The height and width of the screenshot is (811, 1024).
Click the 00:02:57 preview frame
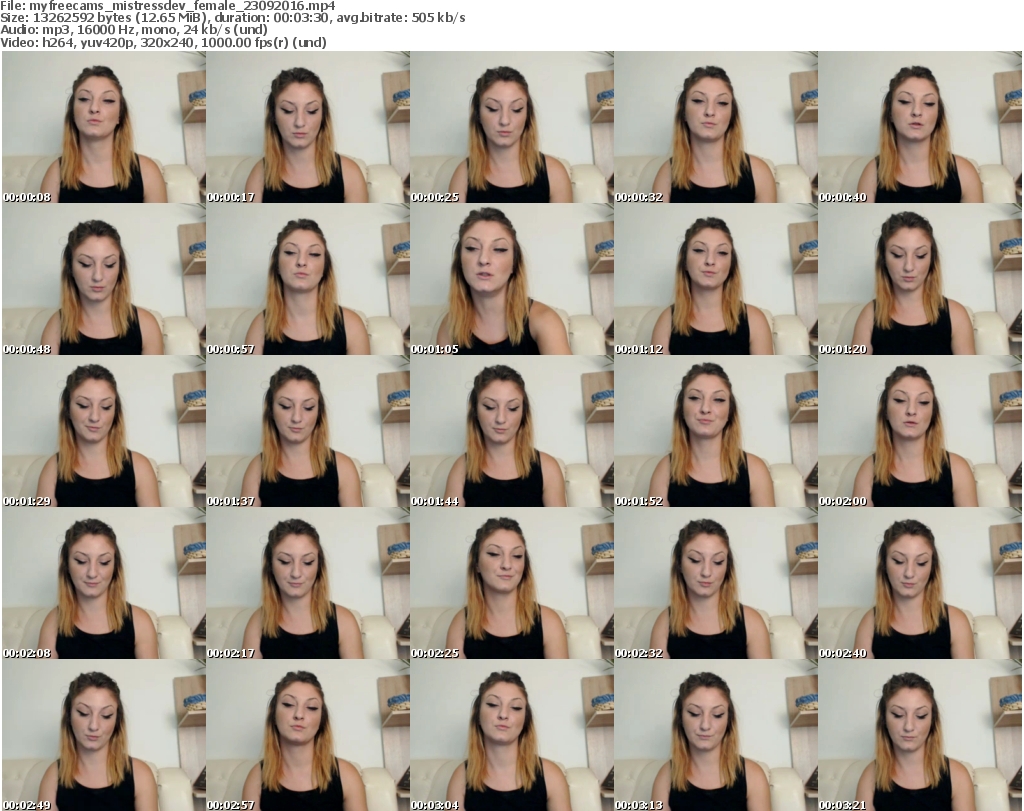pos(308,735)
